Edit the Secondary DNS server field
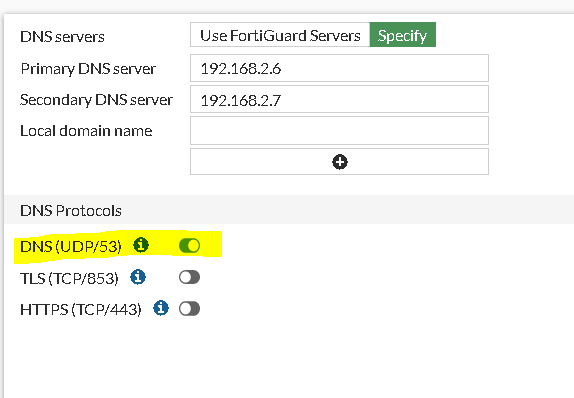 (x=339, y=99)
